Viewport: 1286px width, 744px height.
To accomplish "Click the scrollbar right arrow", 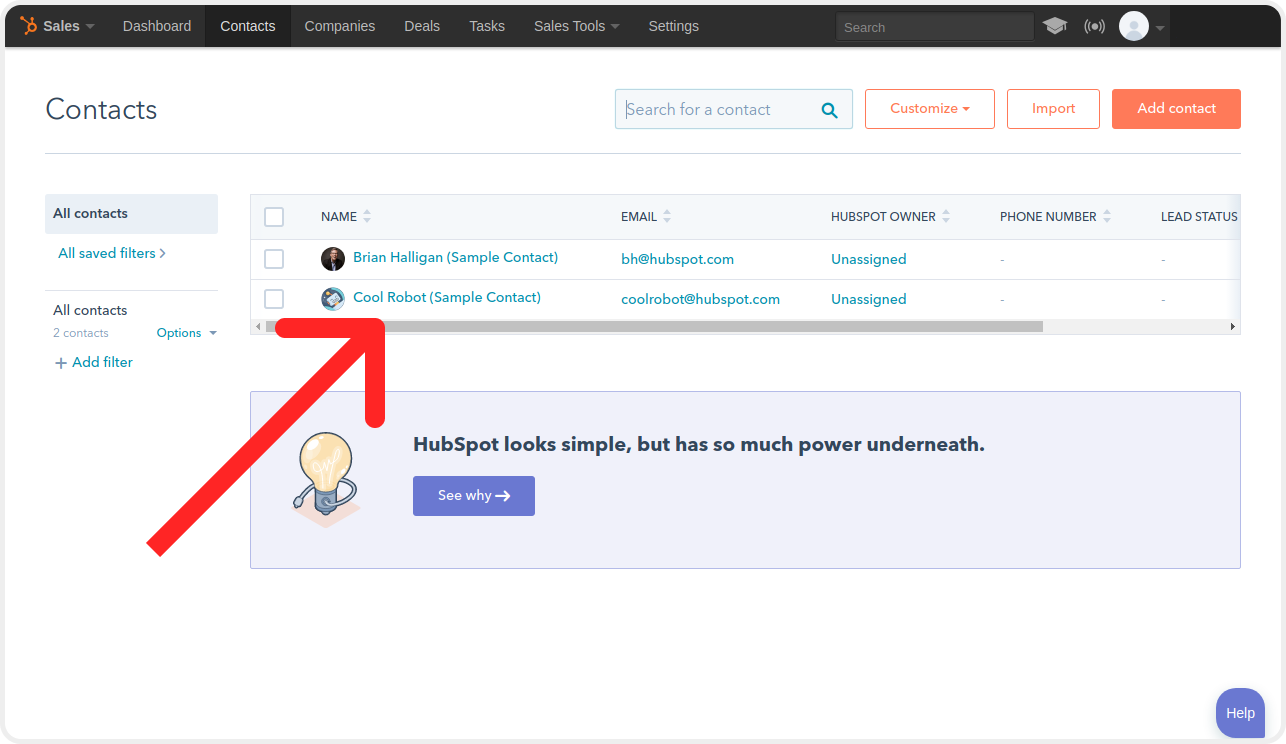I will [1232, 327].
